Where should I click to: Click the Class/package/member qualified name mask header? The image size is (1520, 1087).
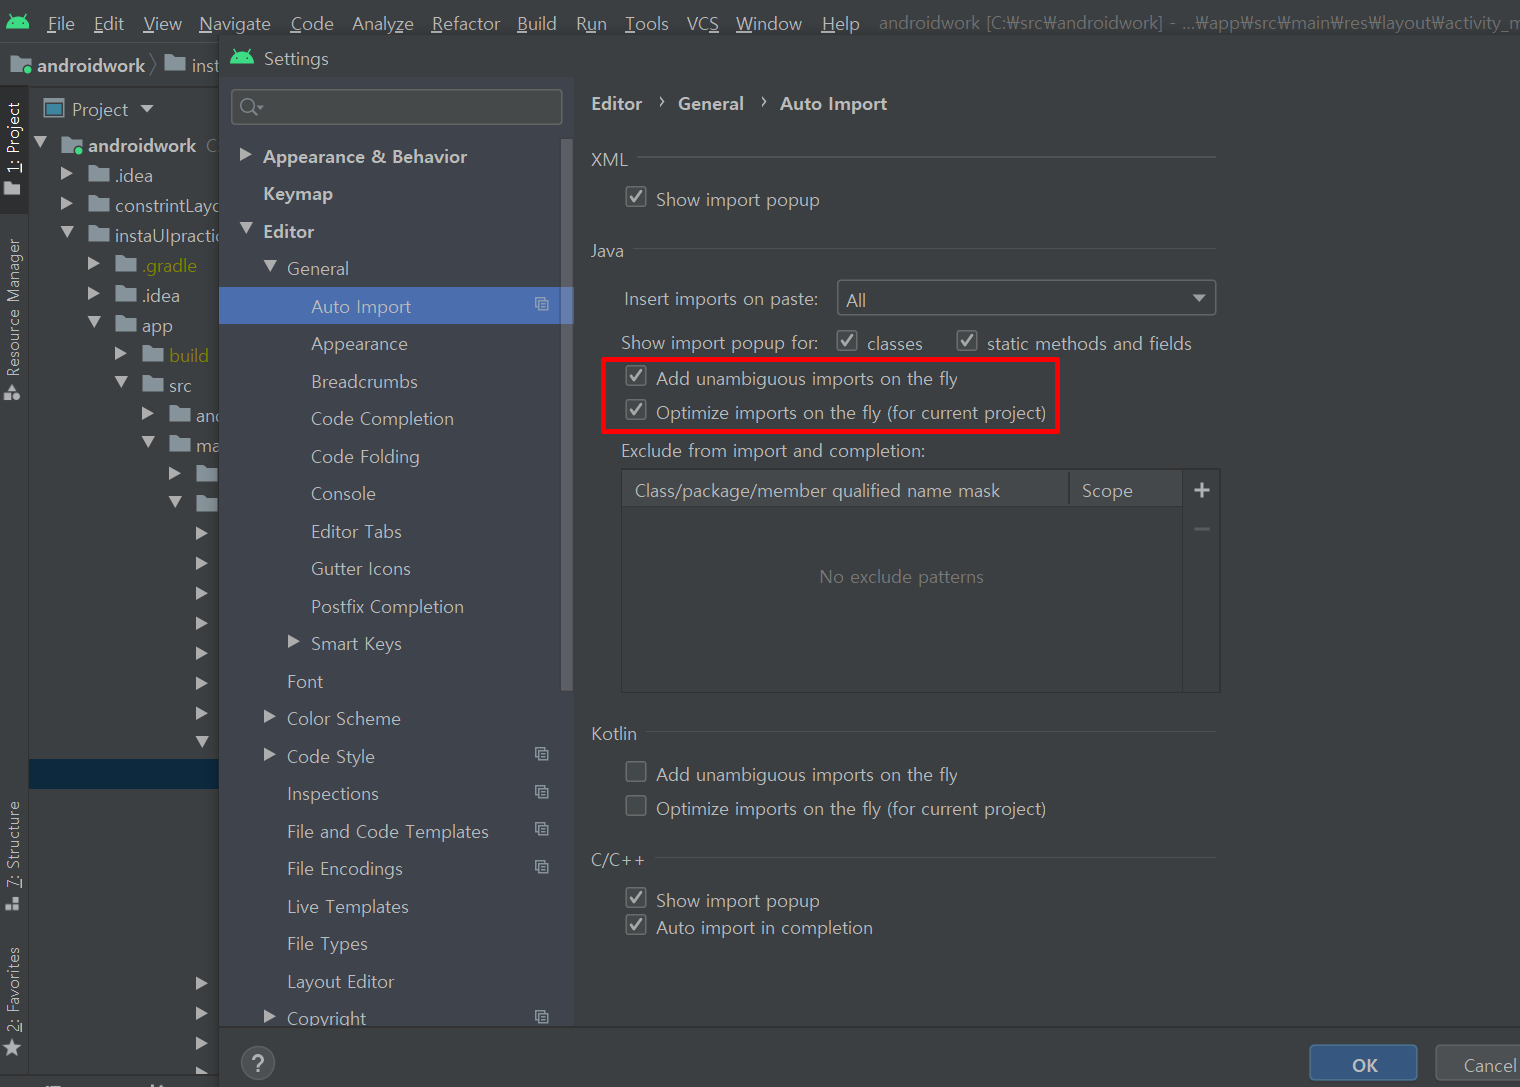pos(845,490)
